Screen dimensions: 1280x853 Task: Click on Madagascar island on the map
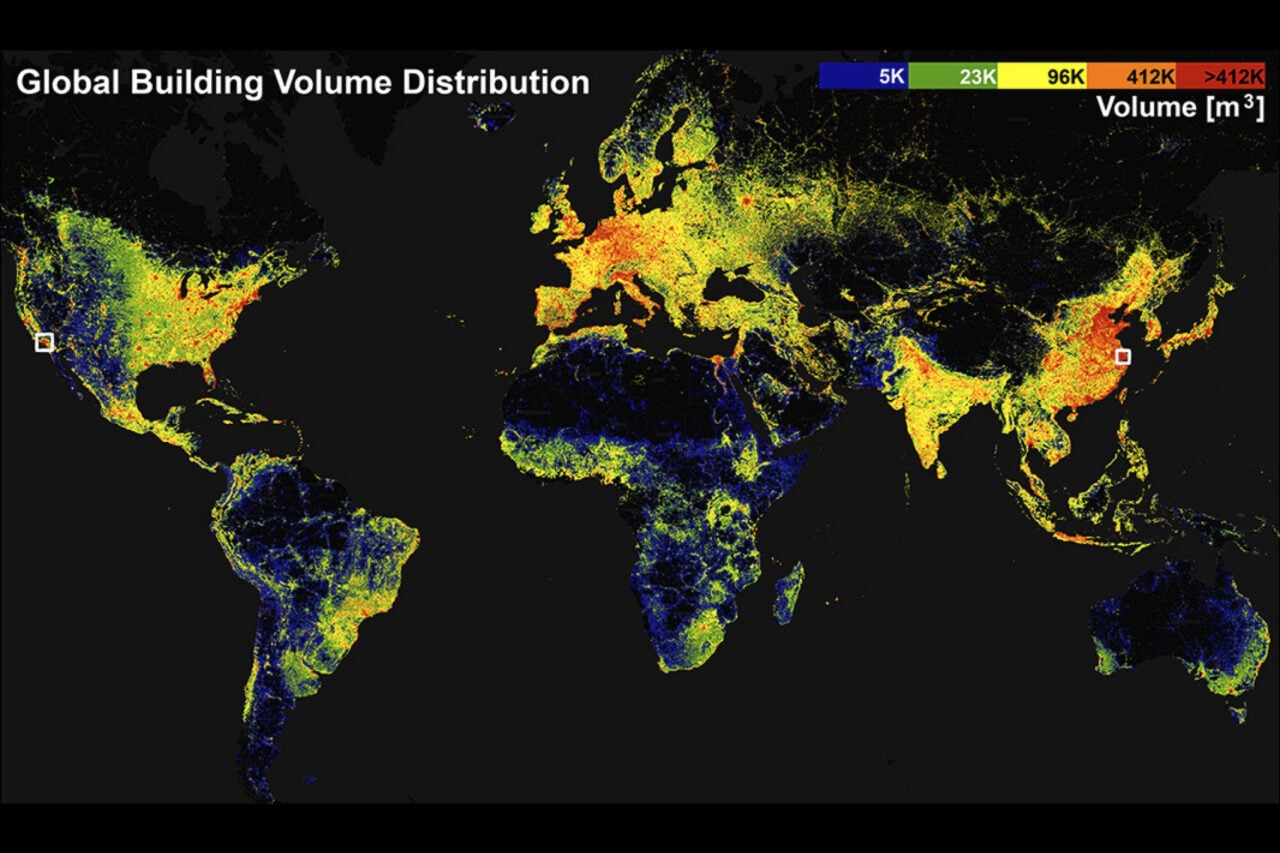coord(789,592)
